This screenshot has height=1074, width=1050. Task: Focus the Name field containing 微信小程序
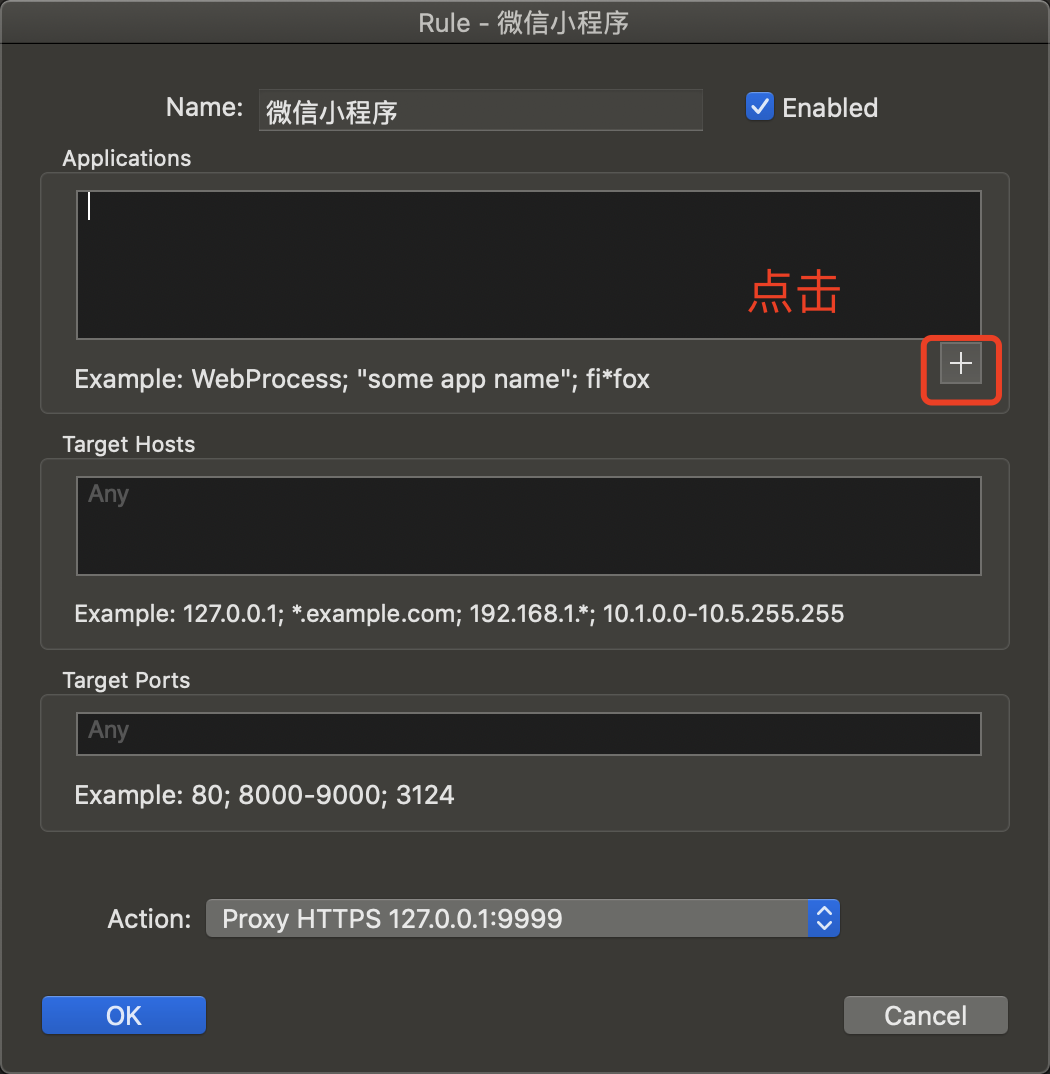pos(481,110)
